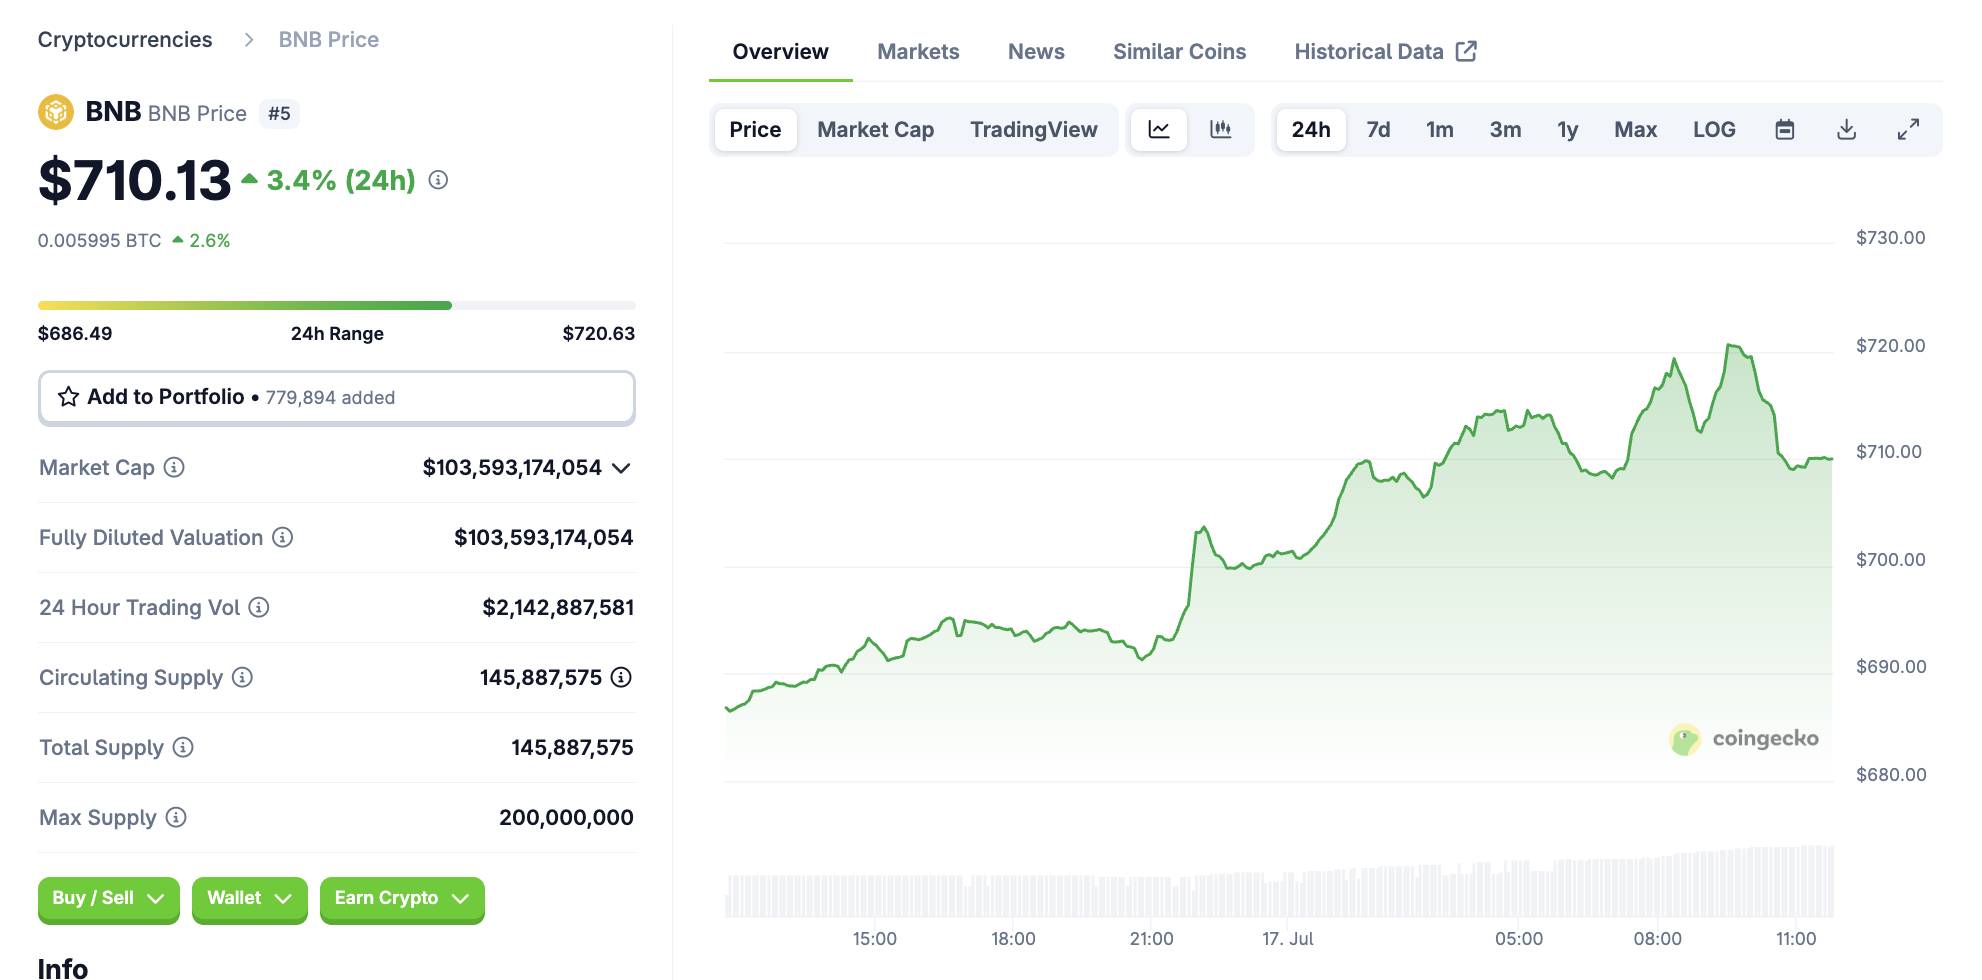Click the $710.13 price value
The width and height of the screenshot is (1982, 980).
(134, 181)
